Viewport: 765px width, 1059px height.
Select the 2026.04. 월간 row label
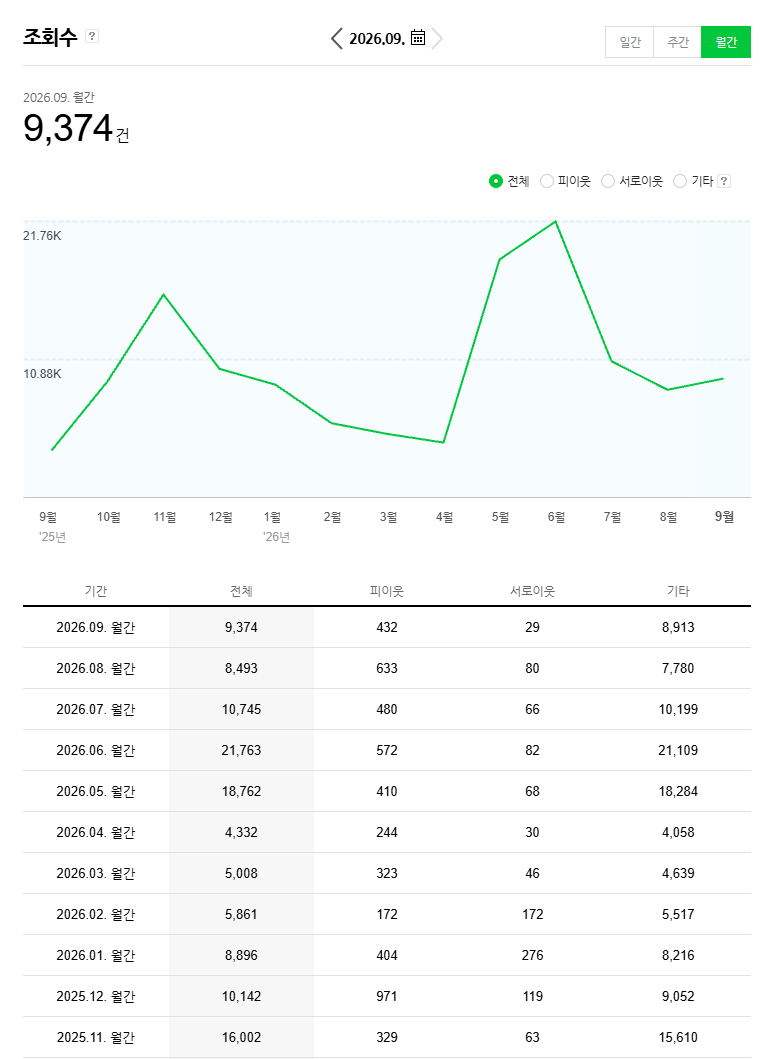96,833
